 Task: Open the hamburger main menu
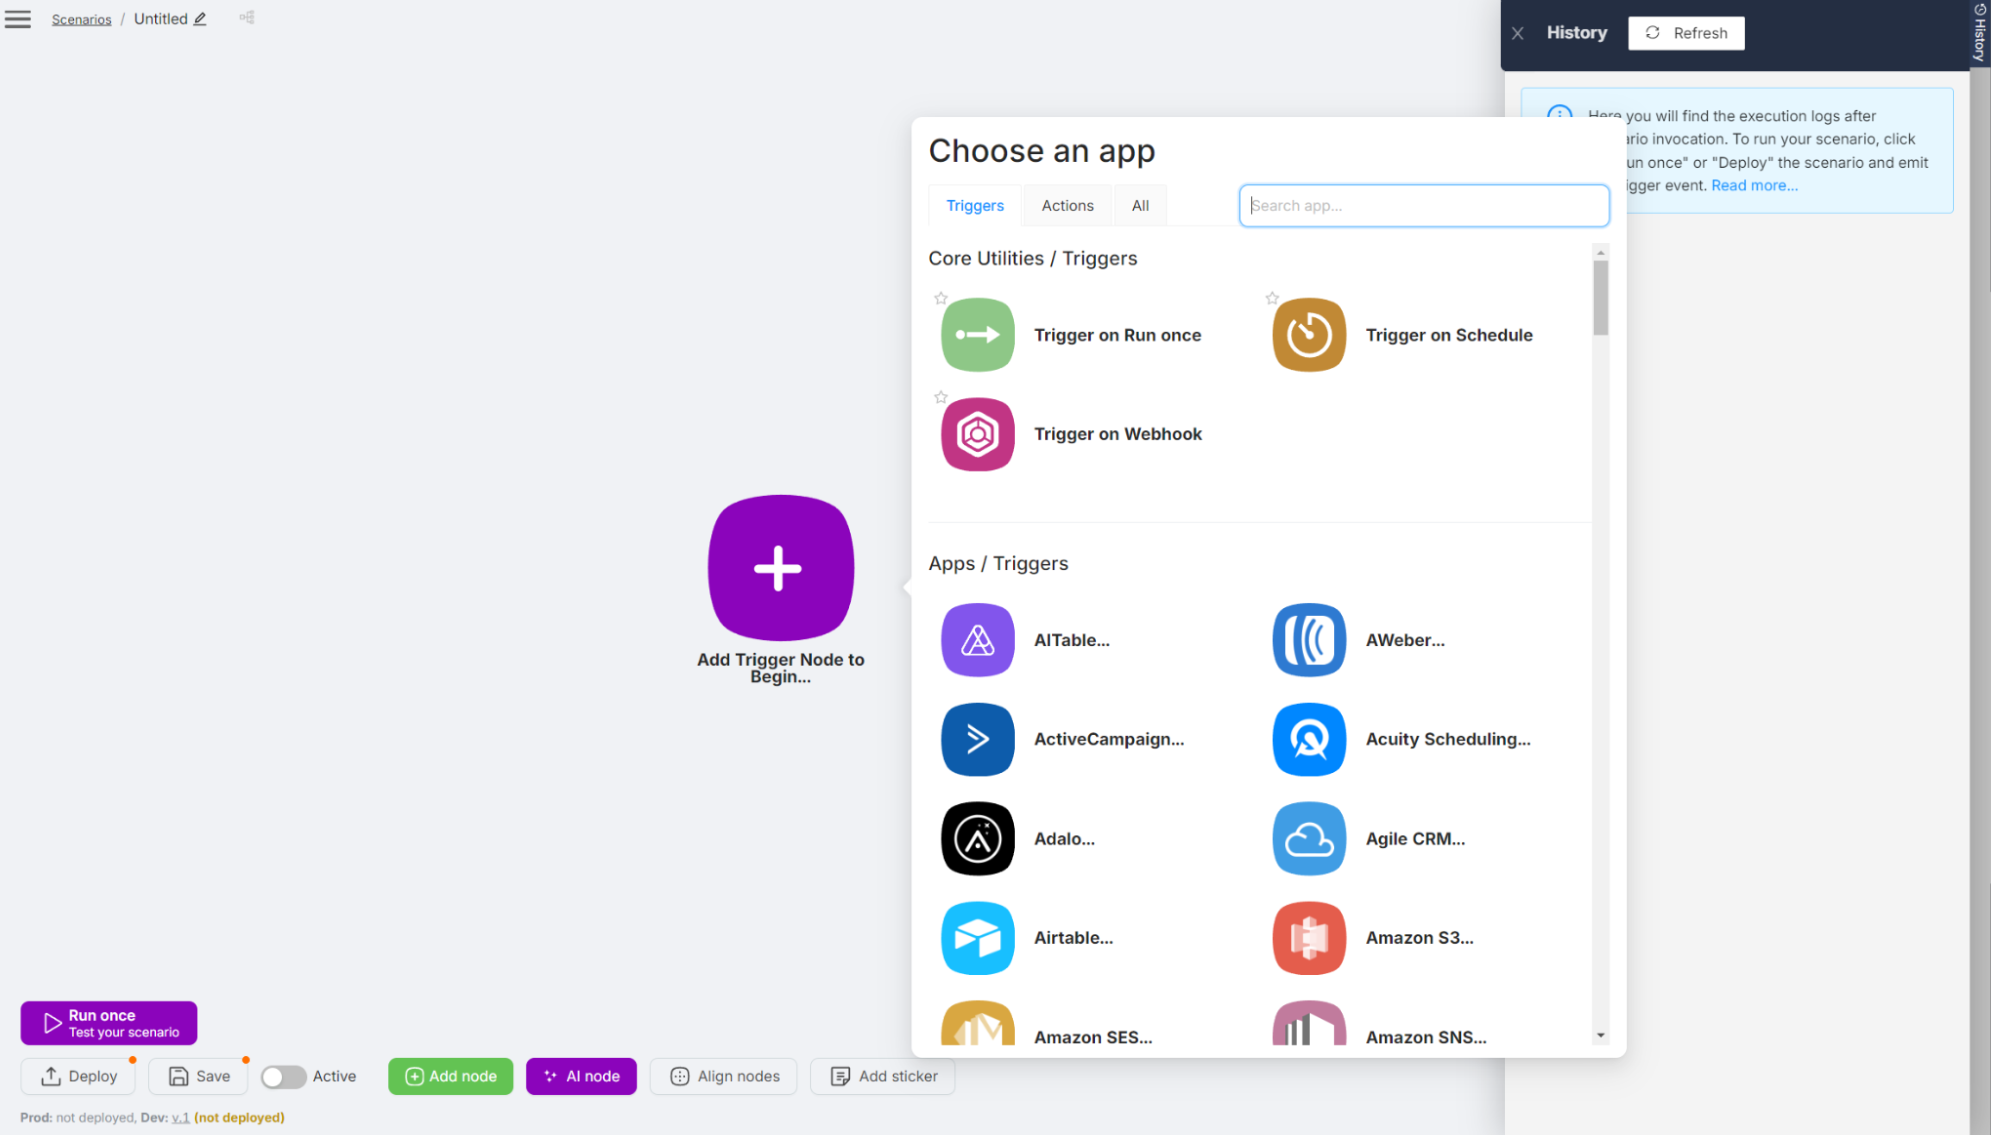point(18,19)
